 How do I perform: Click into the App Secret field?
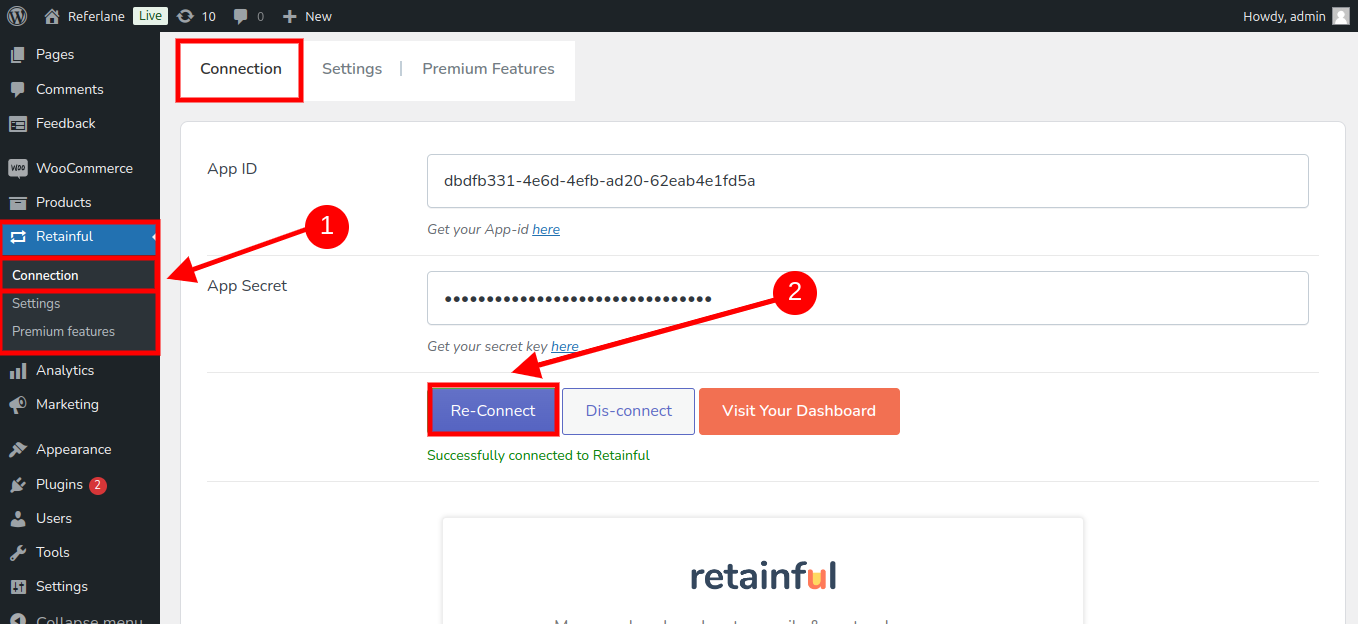pyautogui.click(x=867, y=298)
